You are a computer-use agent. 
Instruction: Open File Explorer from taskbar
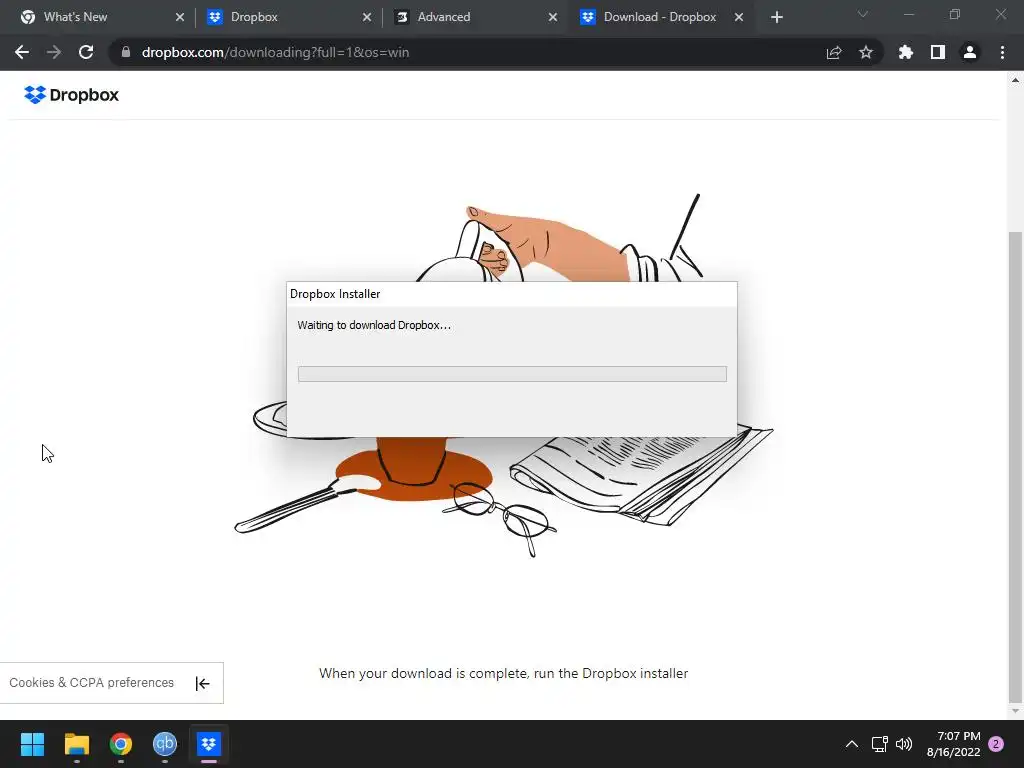click(x=76, y=744)
